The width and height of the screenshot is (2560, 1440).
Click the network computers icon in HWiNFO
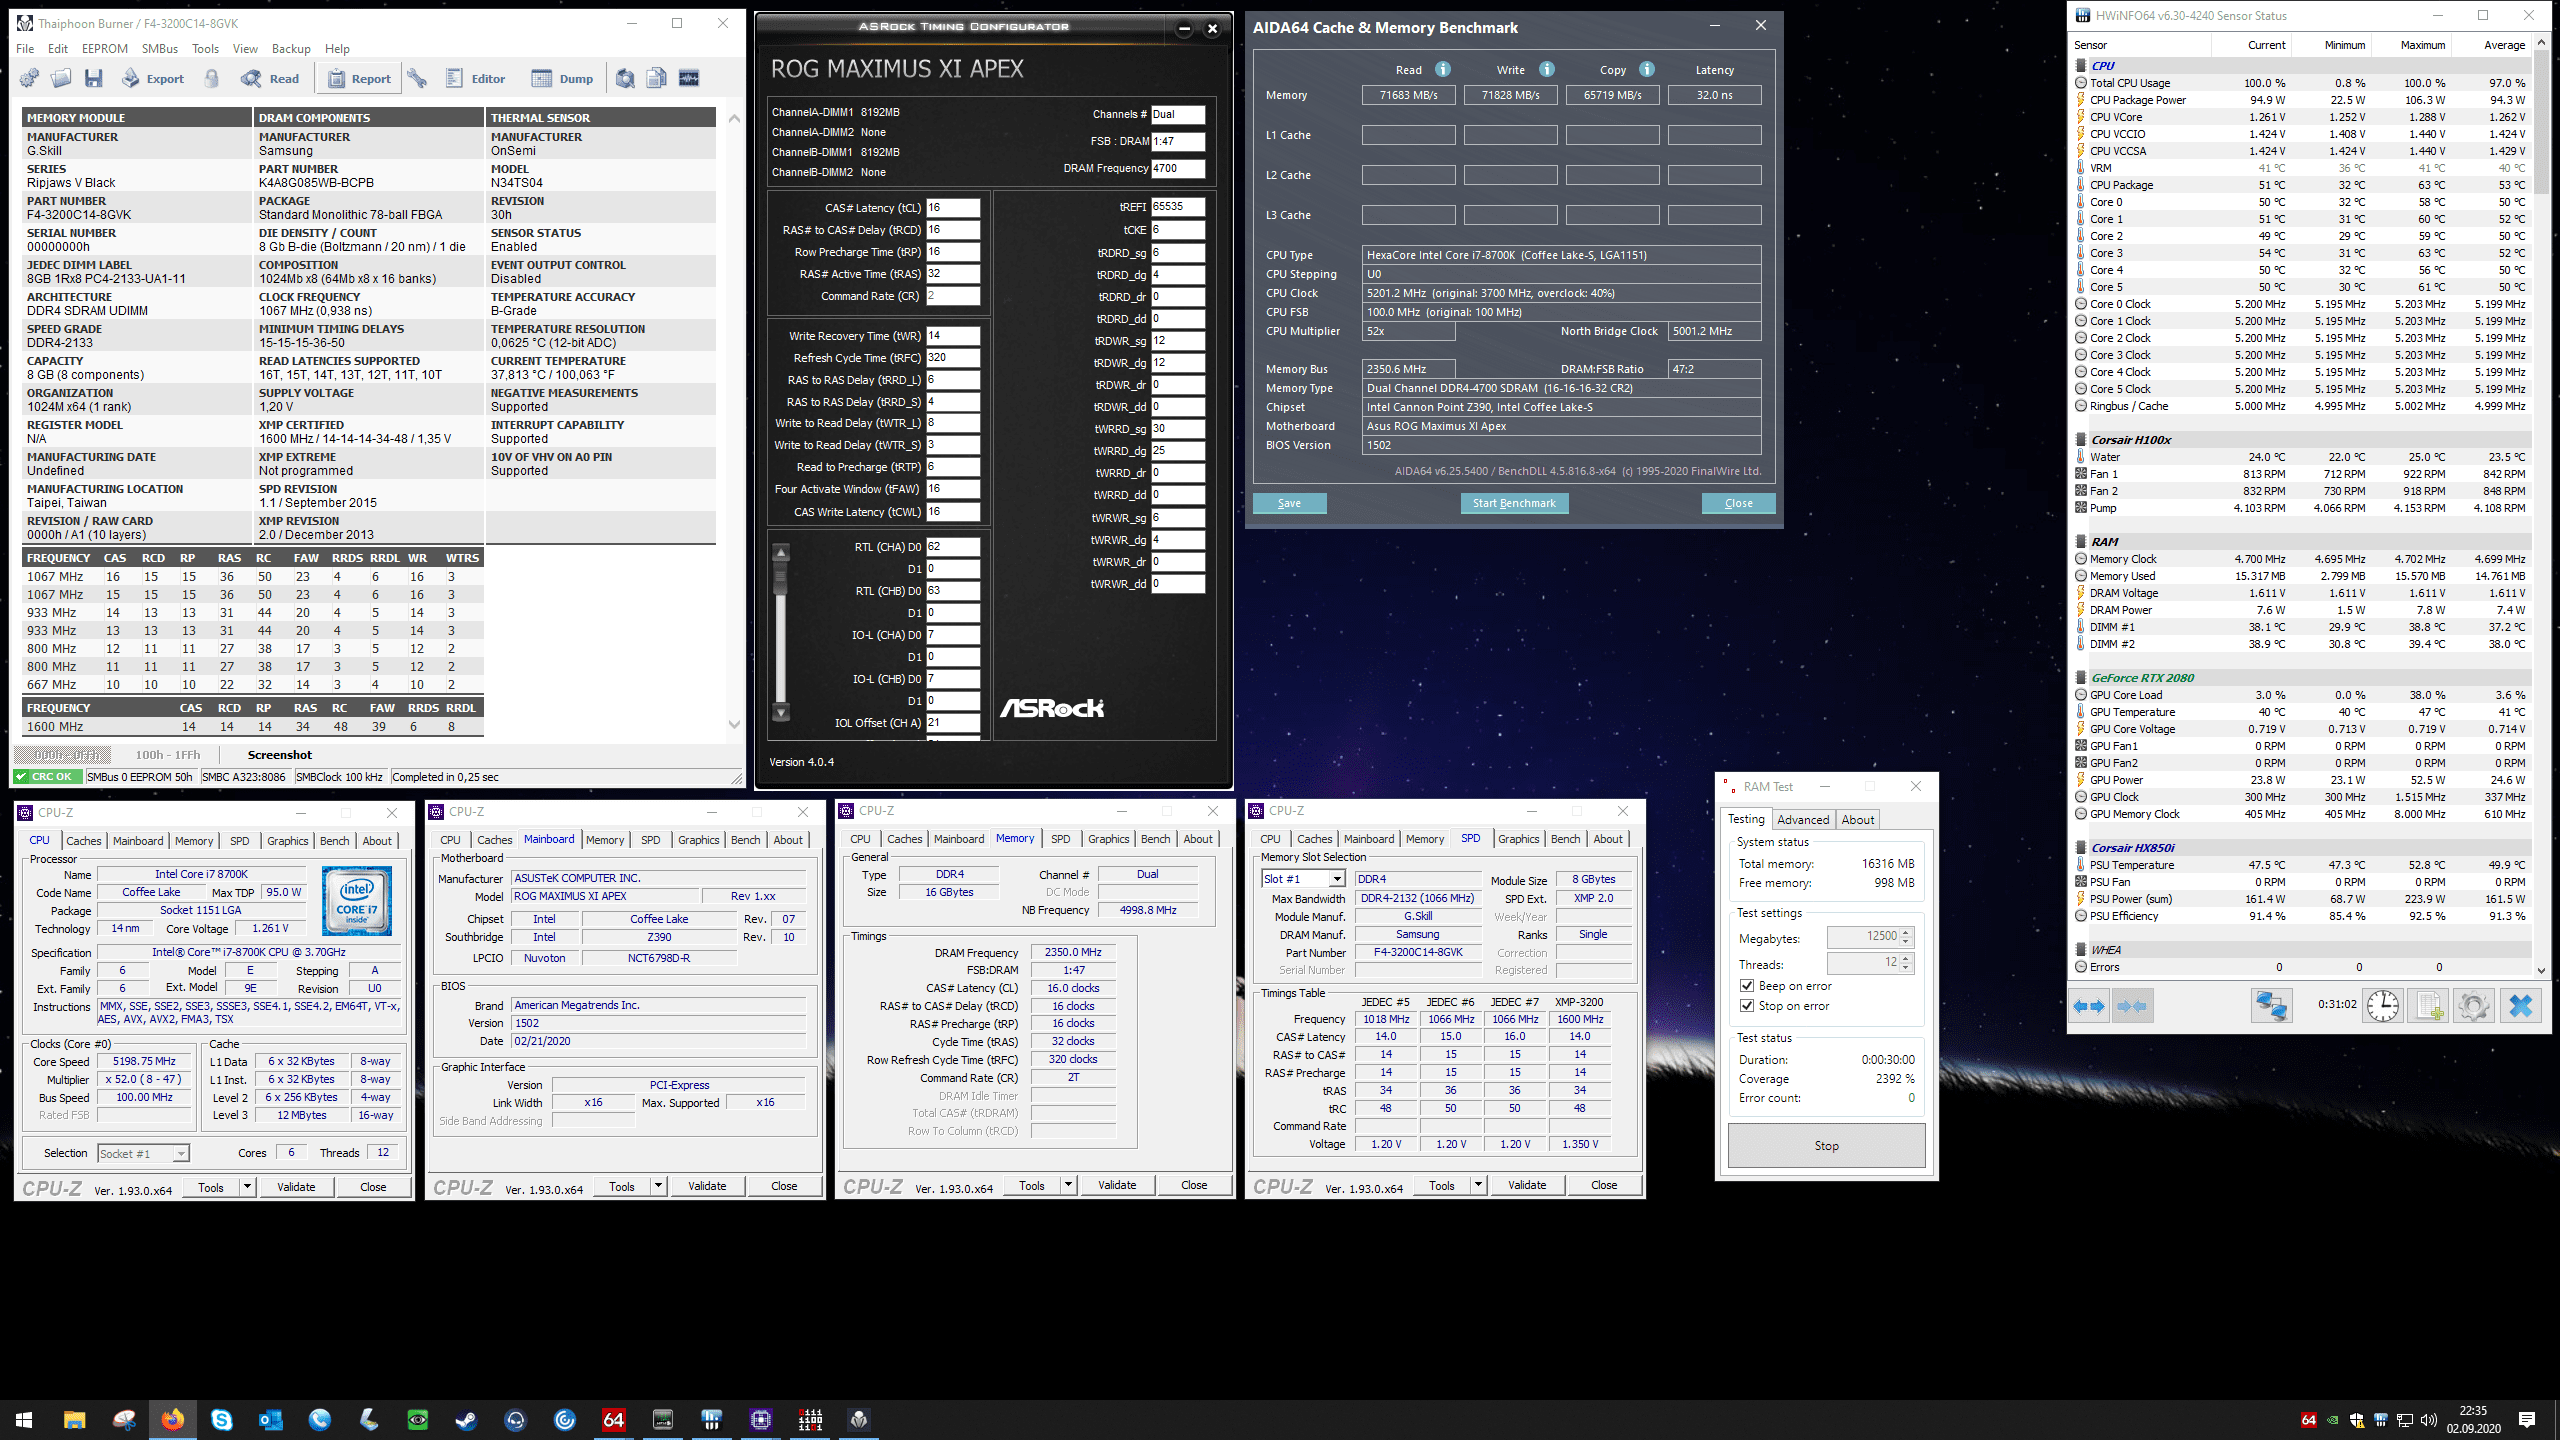[2271, 1006]
